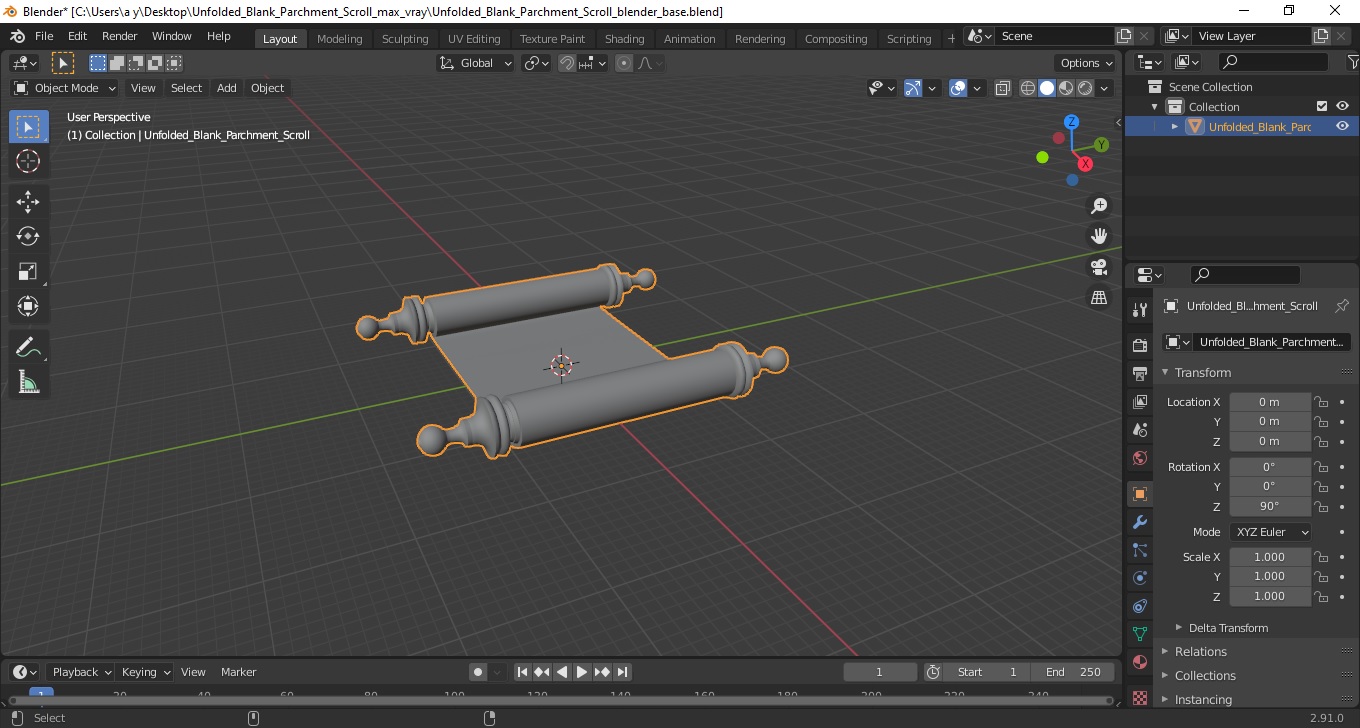The width and height of the screenshot is (1360, 728).
Task: Hide Collection with its eye icon
Action: 1342,106
